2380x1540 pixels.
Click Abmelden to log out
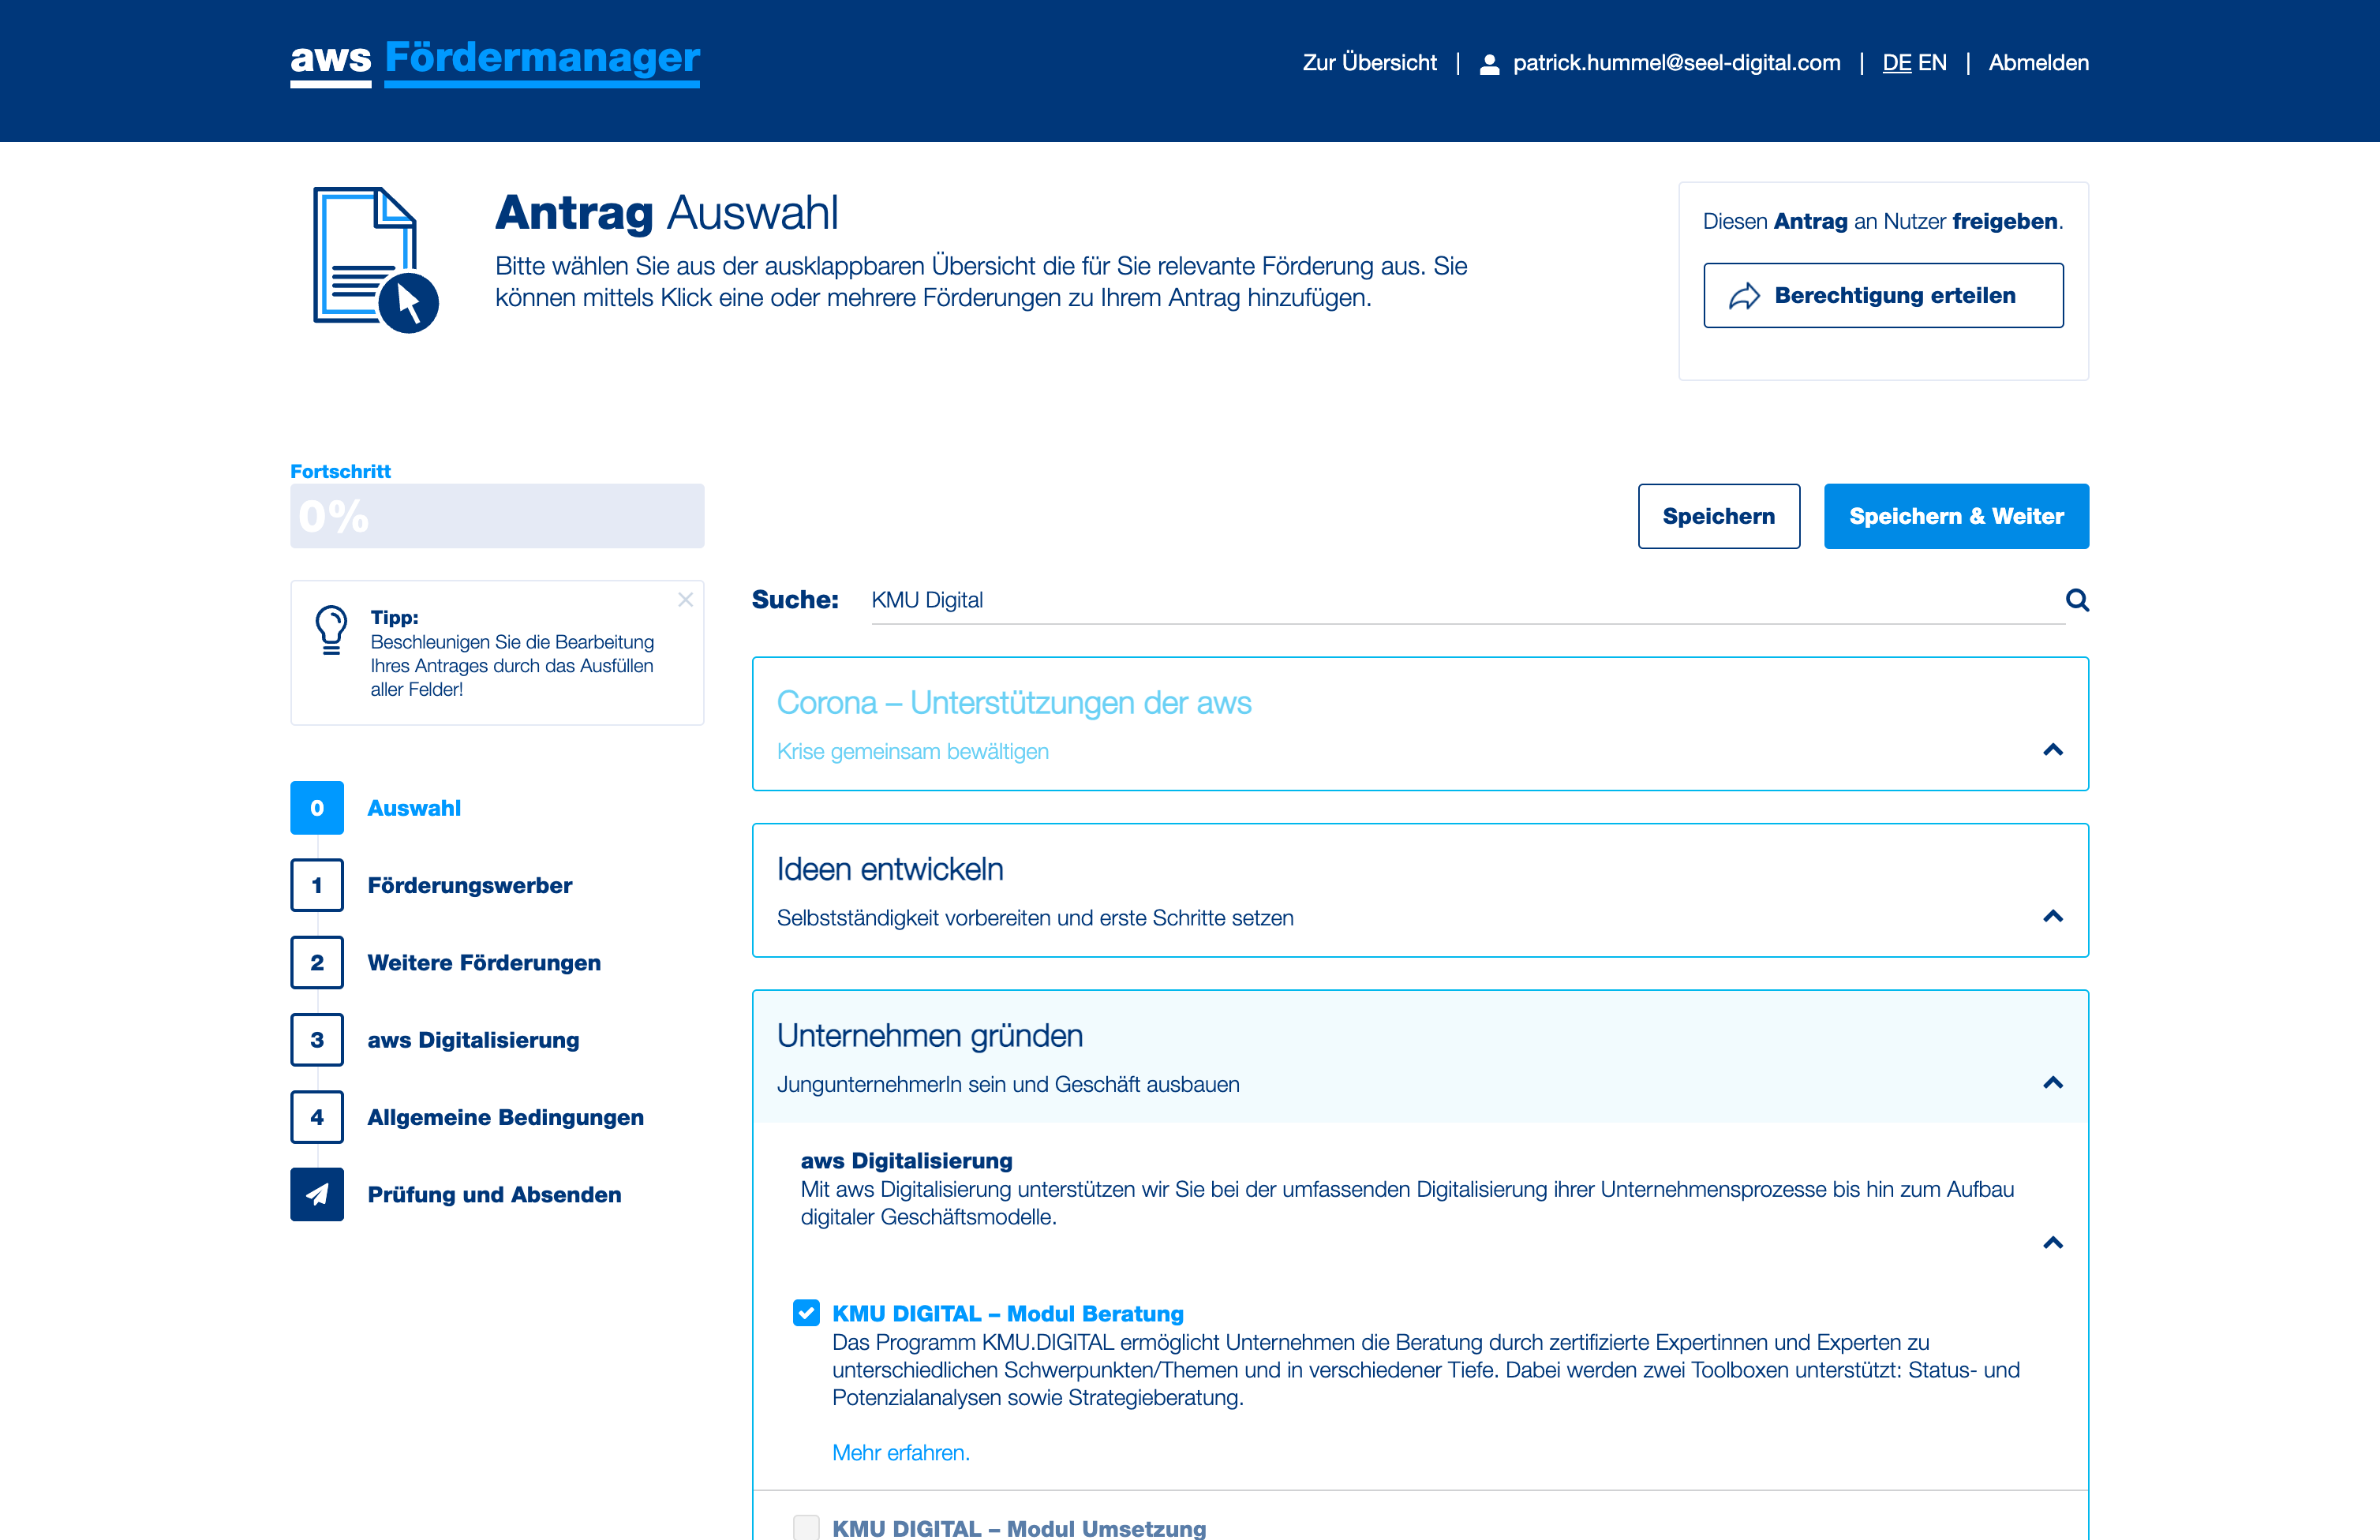2038,63
